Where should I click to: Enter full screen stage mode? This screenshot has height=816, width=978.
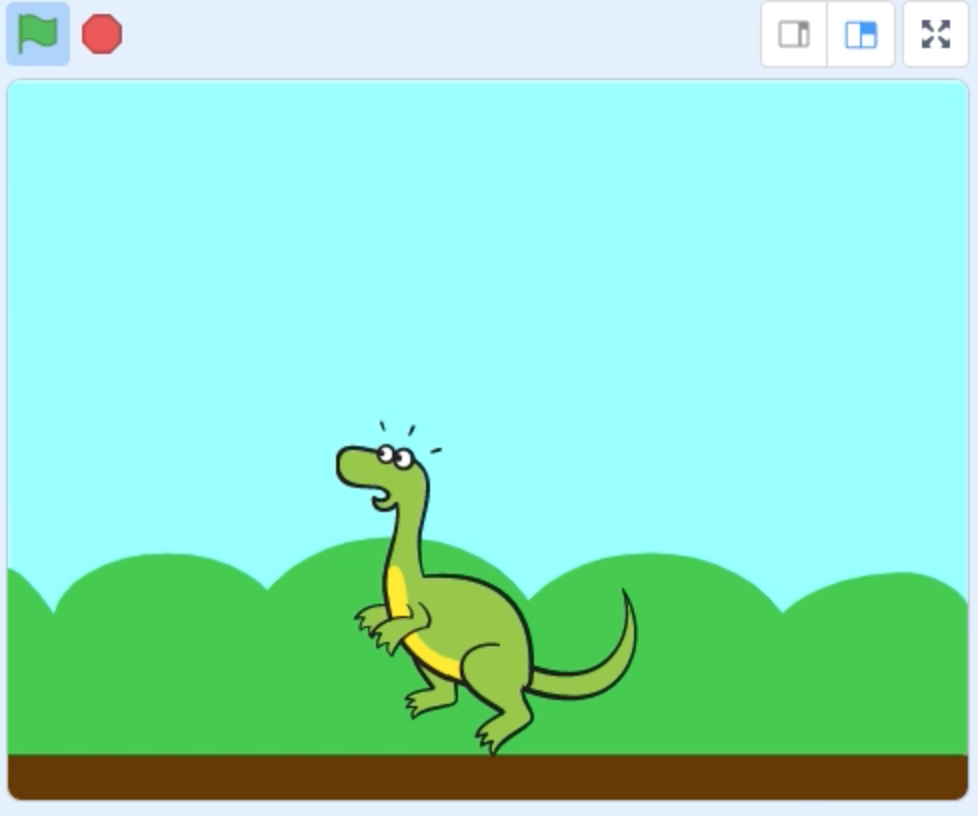[936, 35]
